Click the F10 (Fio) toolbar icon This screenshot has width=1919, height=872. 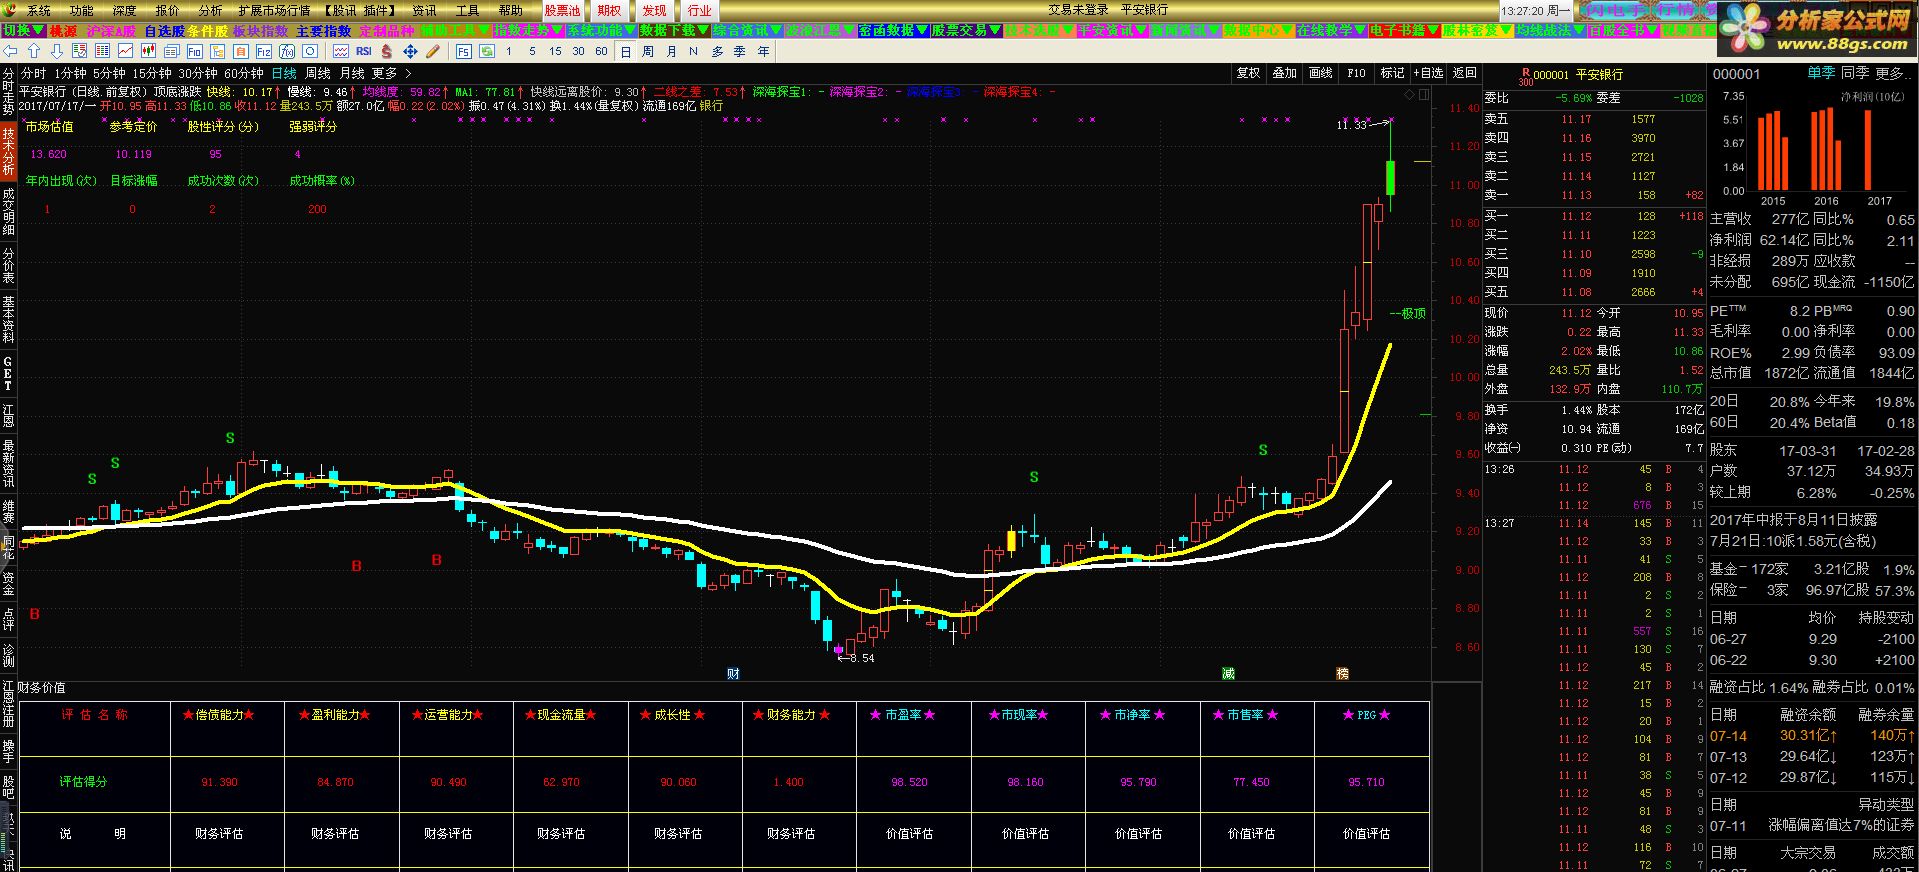point(194,51)
